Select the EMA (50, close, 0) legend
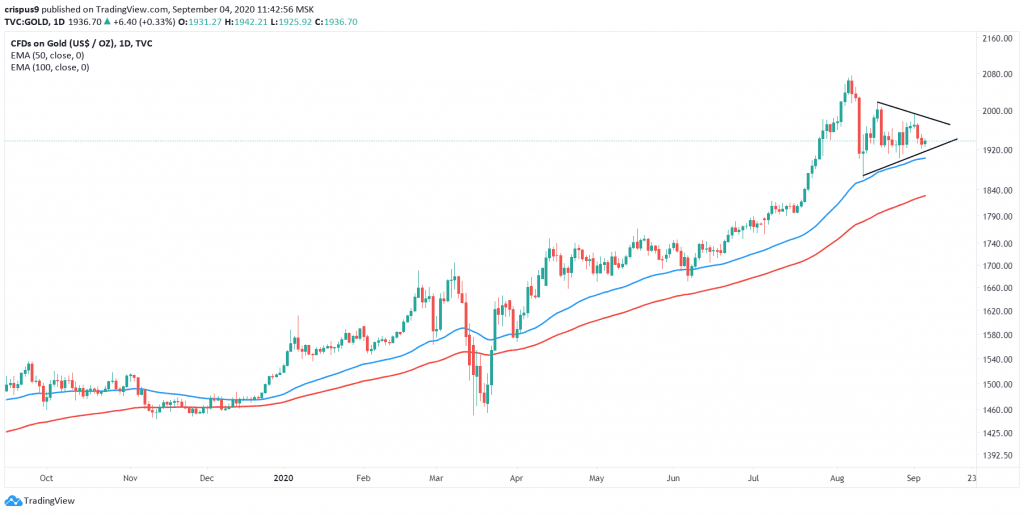1024x514 pixels. [50, 55]
